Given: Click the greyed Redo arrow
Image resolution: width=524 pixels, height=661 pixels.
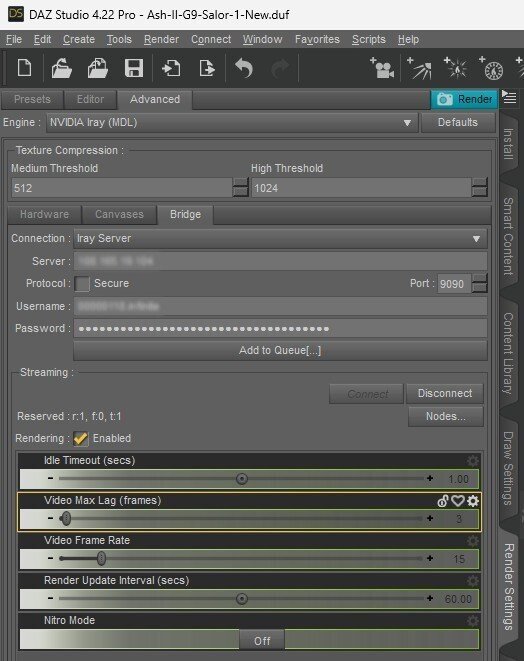Looking at the screenshot, I should [x=279, y=68].
